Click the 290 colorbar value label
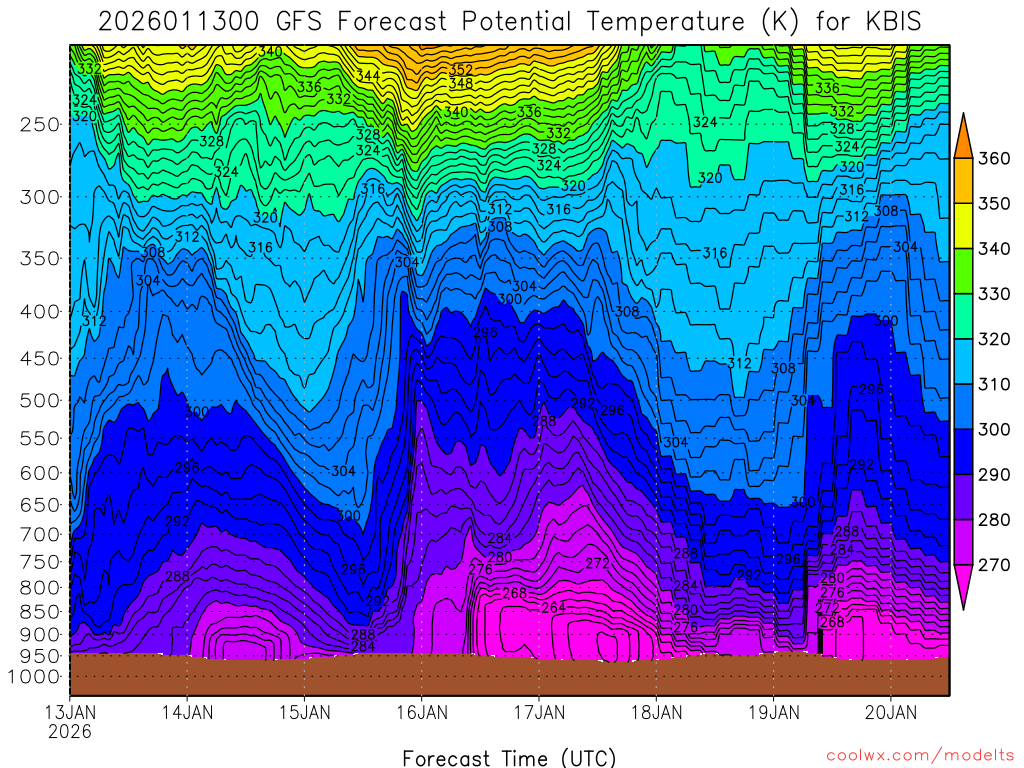Screen dimensions: 1024x768 tap(994, 474)
